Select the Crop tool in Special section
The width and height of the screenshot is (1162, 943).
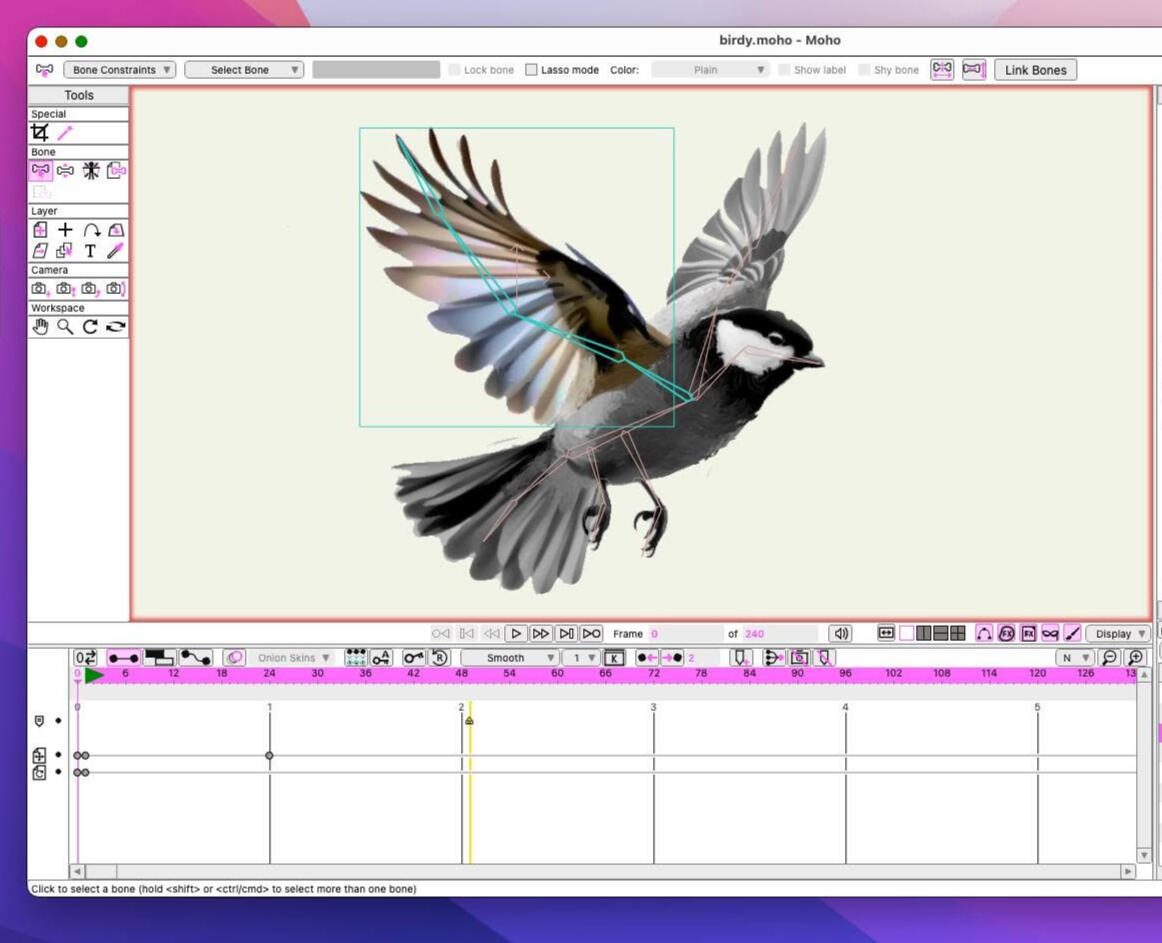[40, 133]
